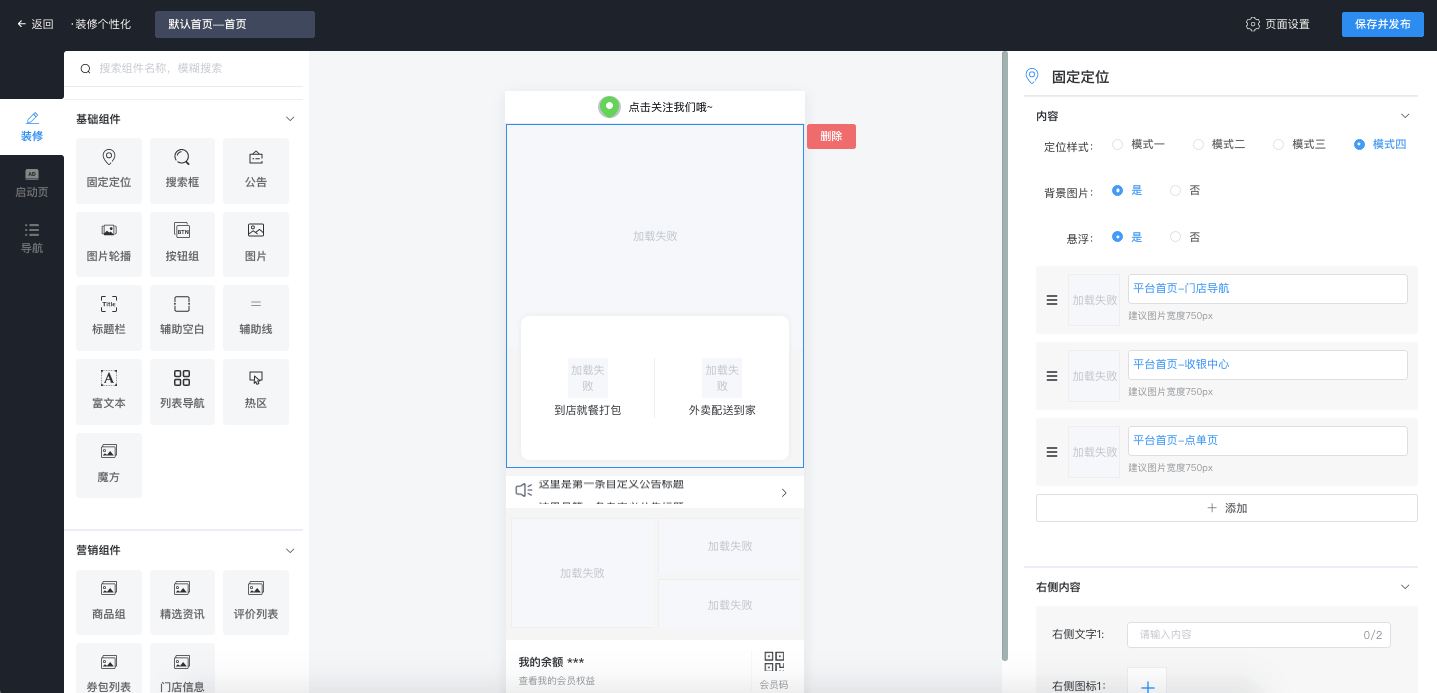Screen dimensions: 1437x693
Task: Click the 热区 hotspot component
Action: [x=256, y=390]
